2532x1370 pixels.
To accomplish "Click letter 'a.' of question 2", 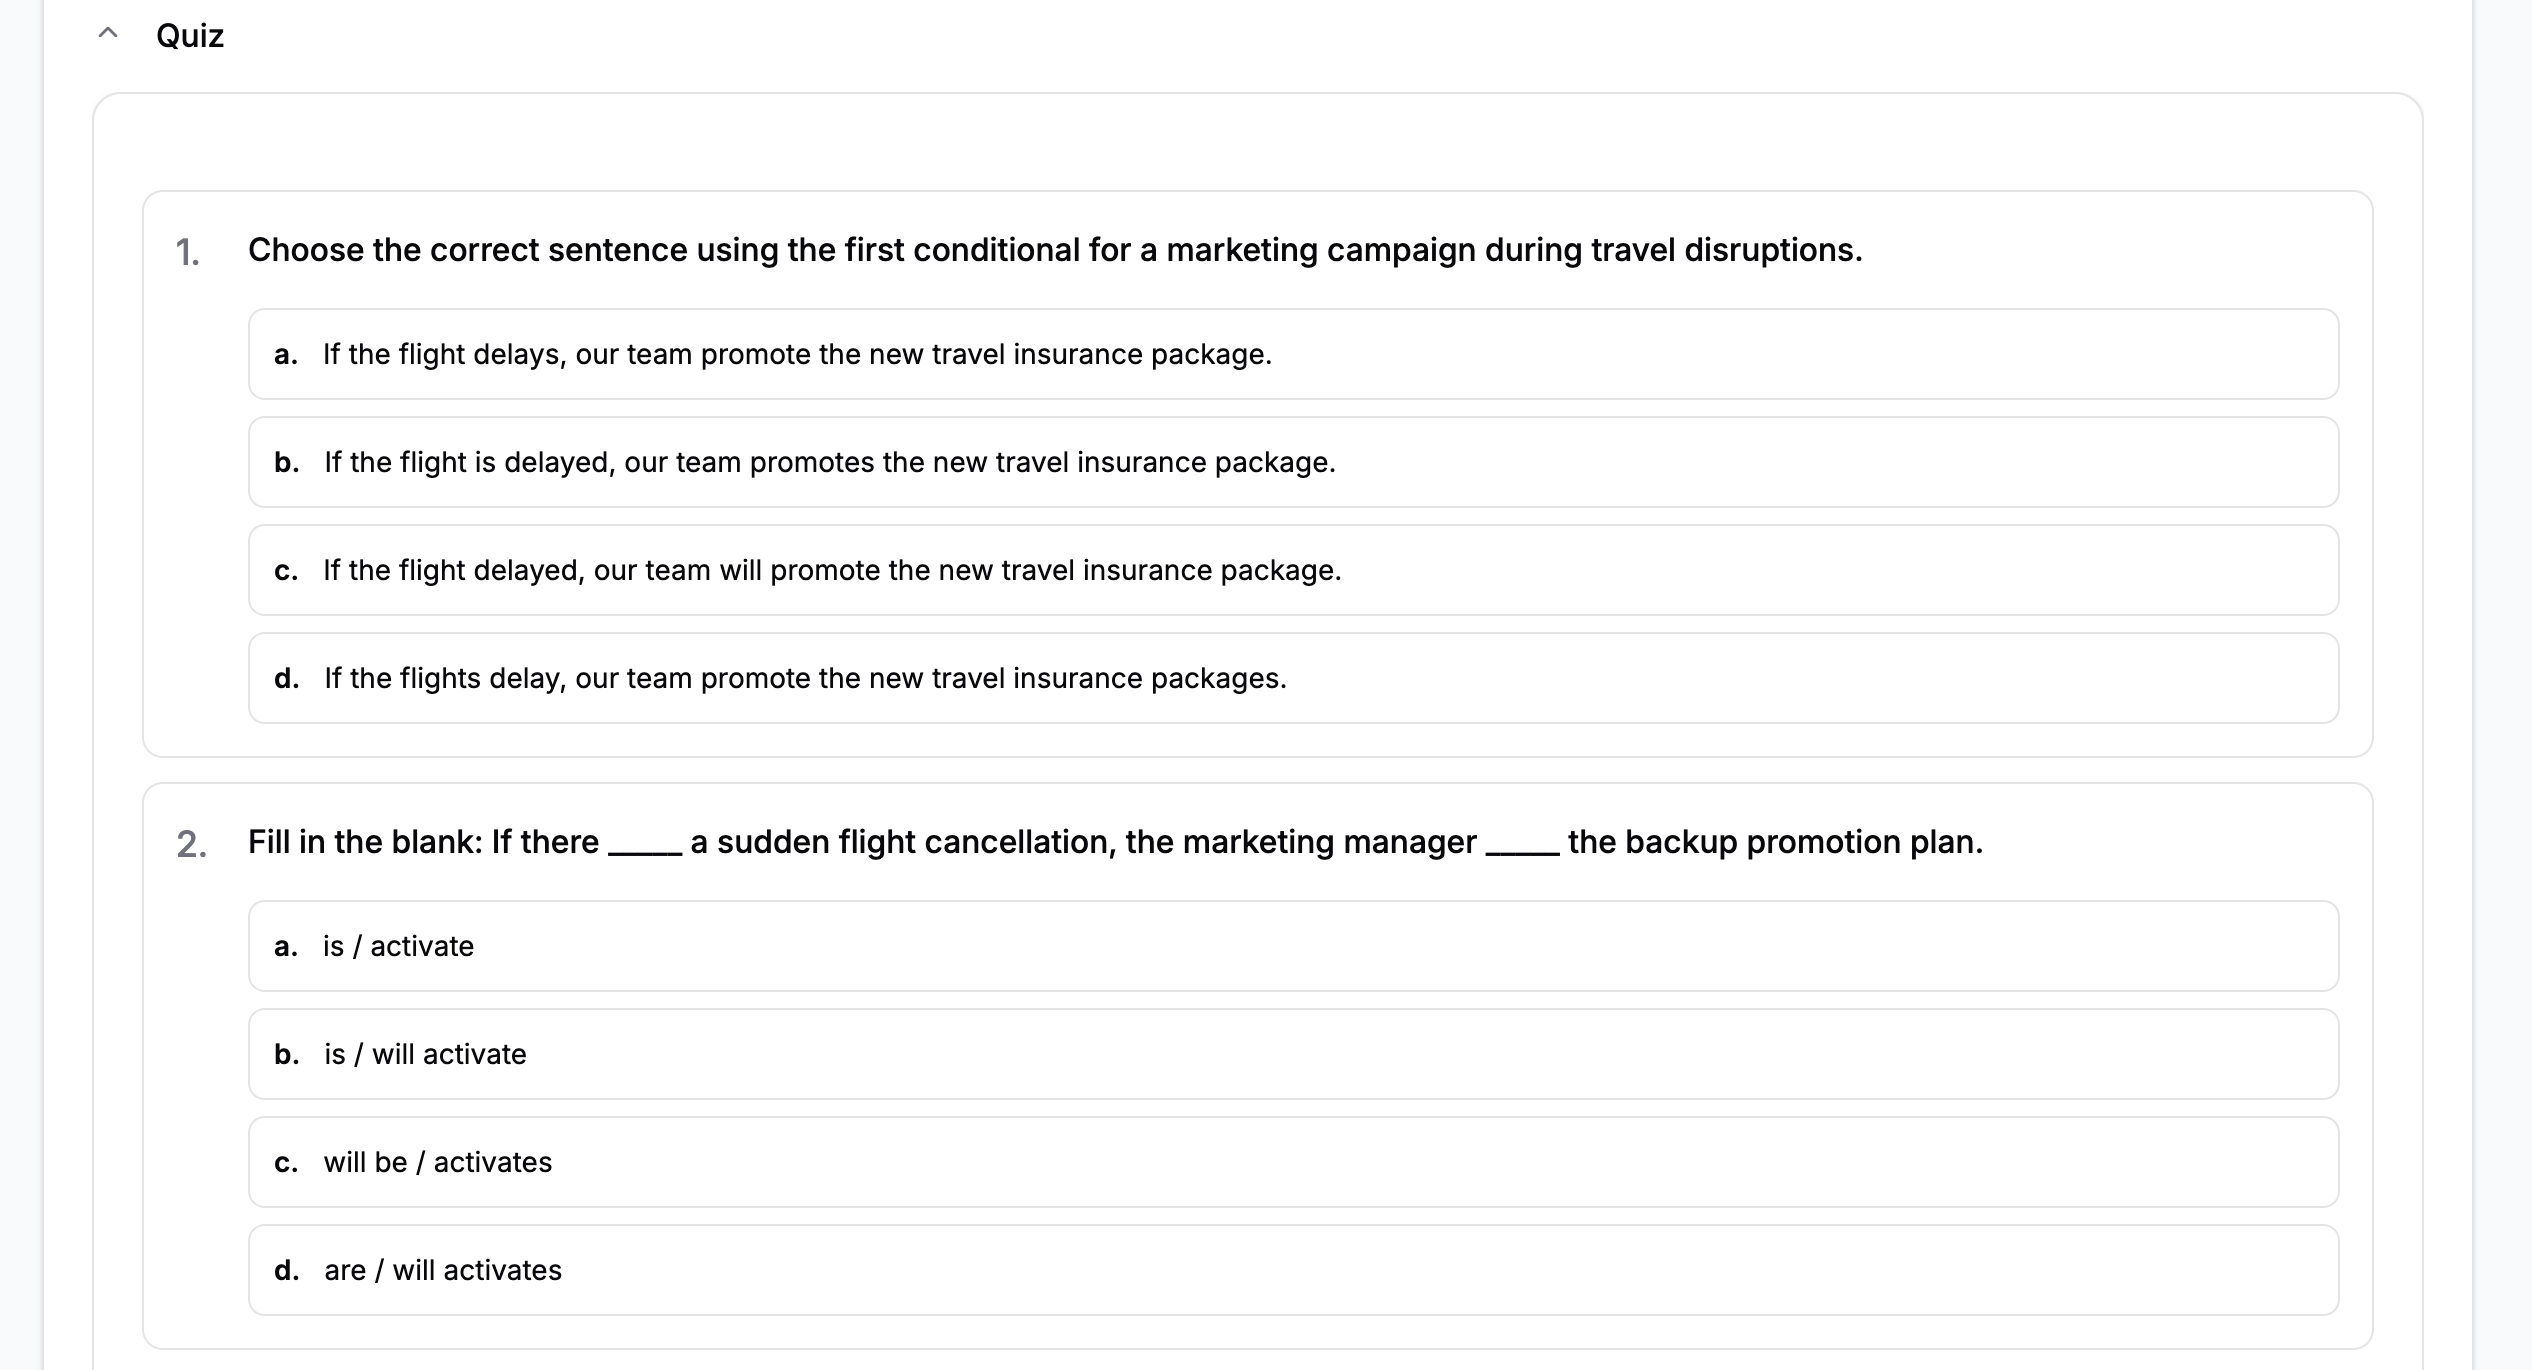I will (x=286, y=946).
